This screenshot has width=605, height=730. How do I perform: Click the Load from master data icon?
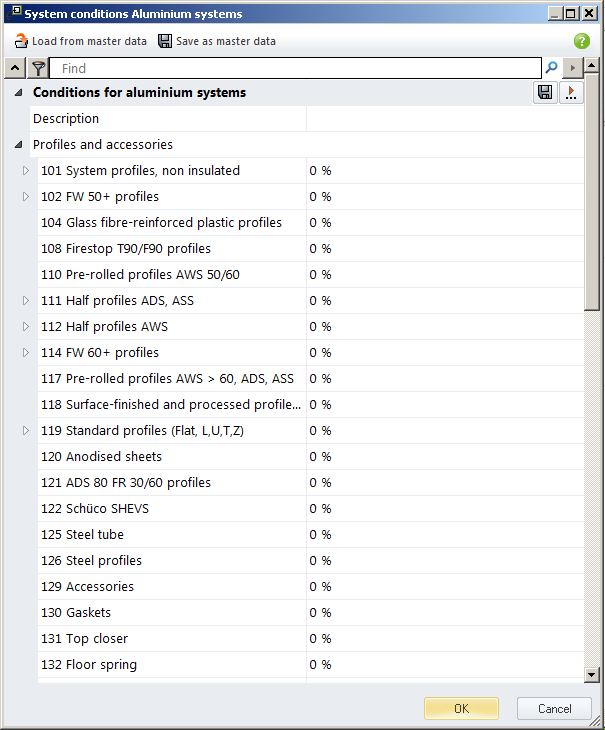(21, 41)
